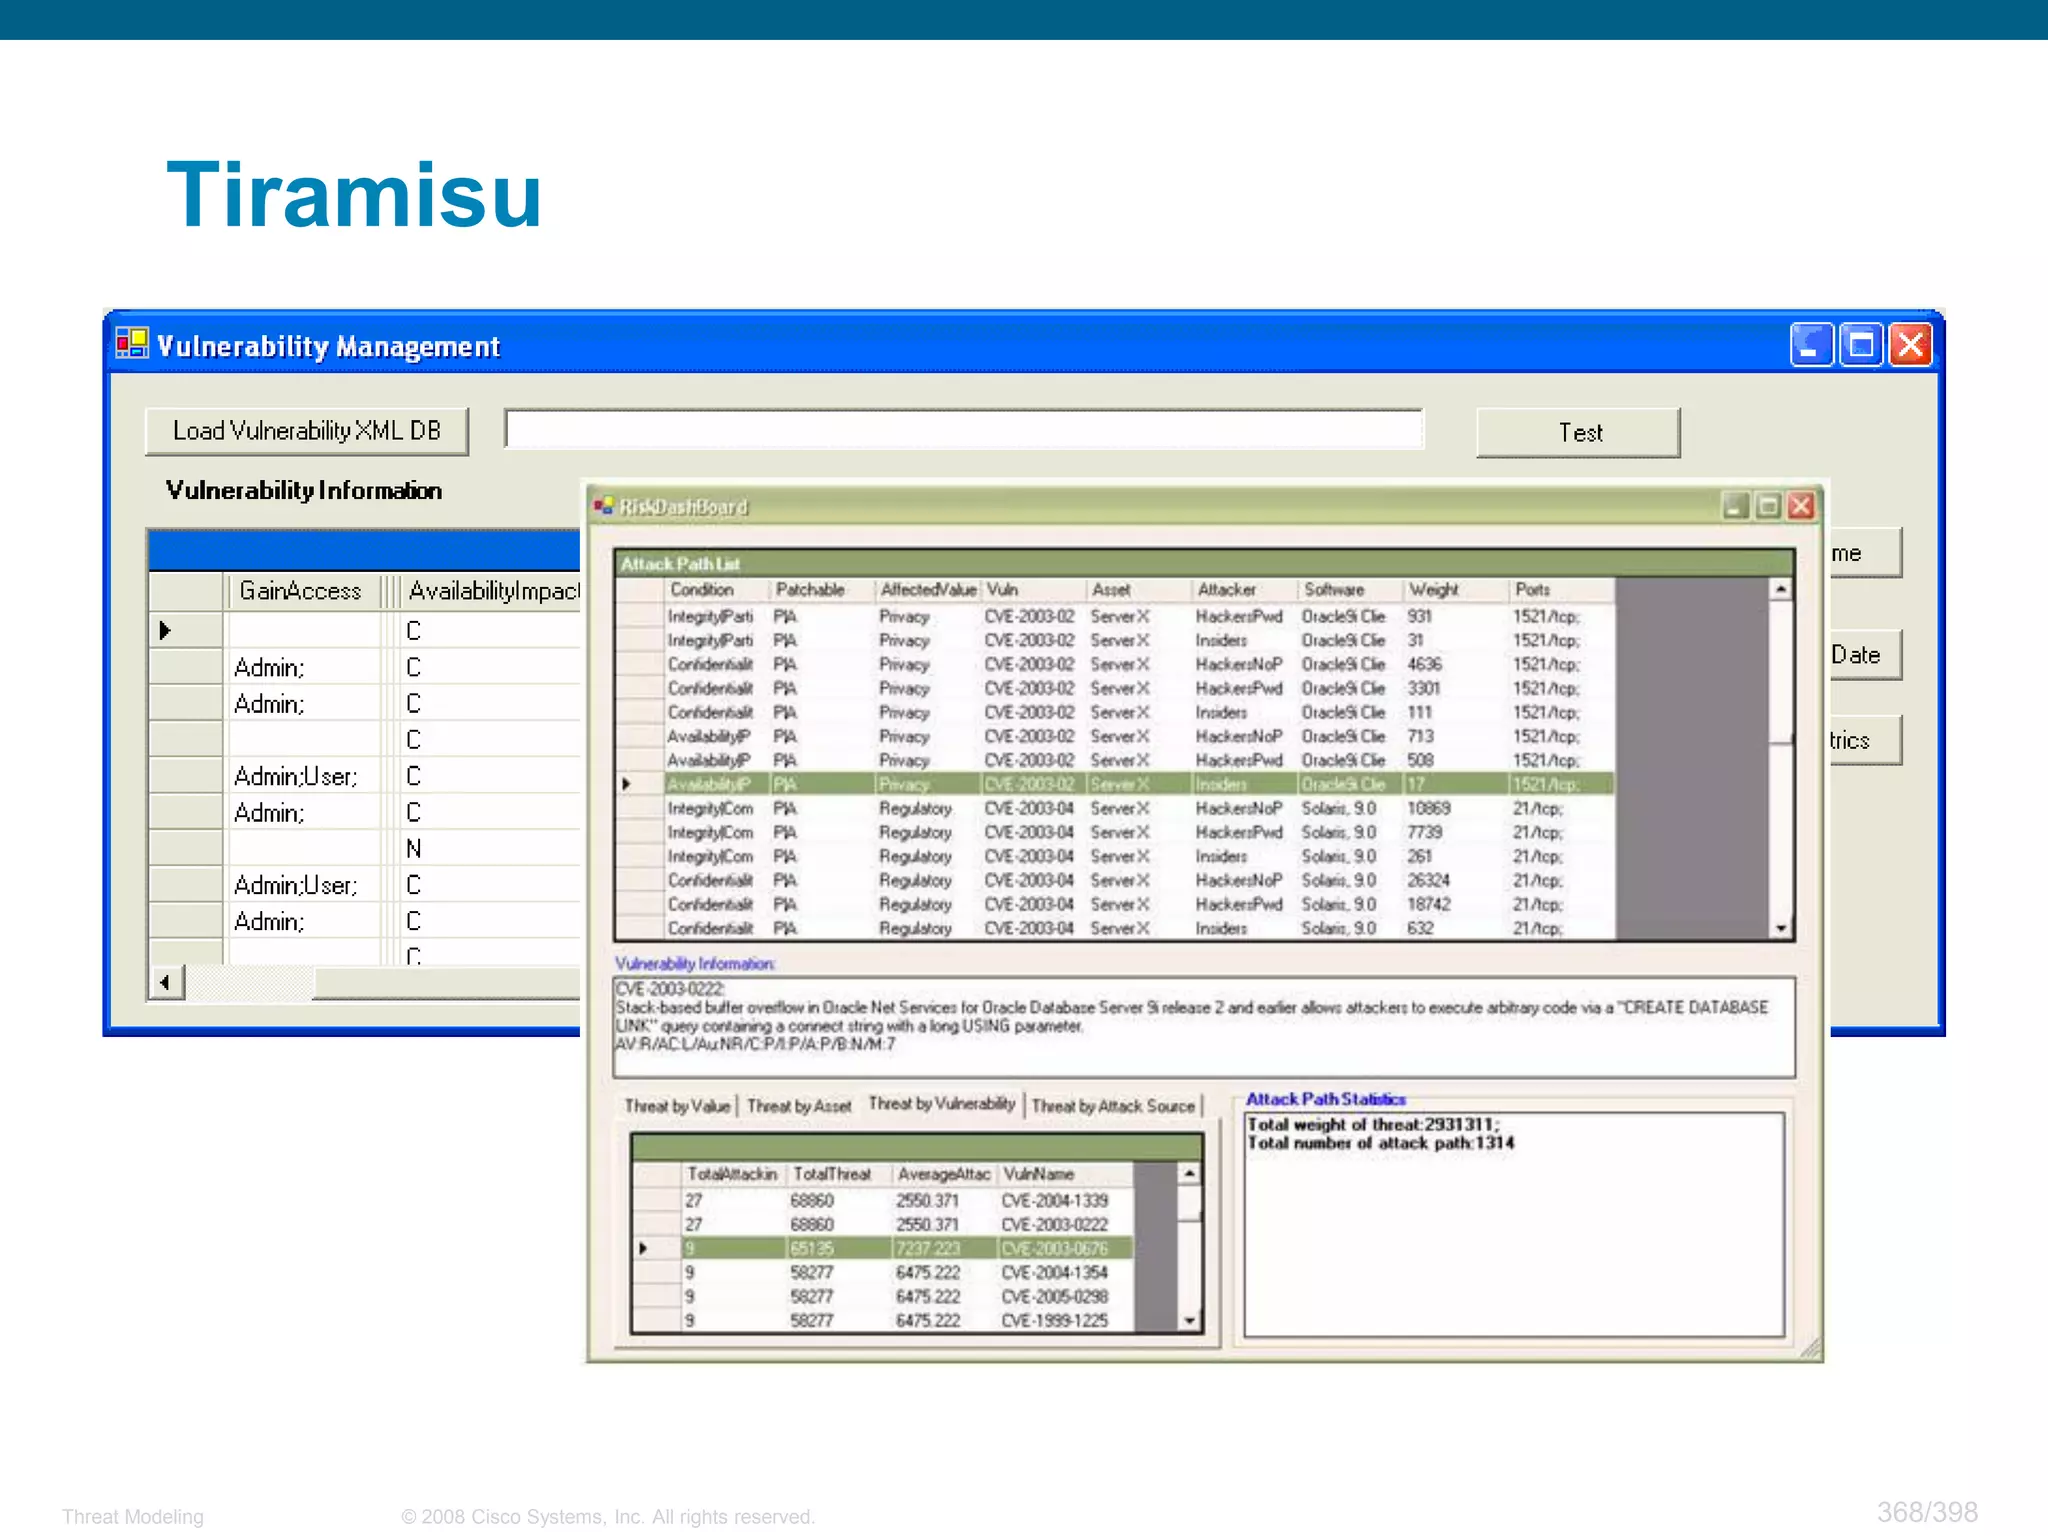Select attack path row with weight 10869
Viewport: 2048px width, 1536px height.
pyautogui.click(x=1114, y=808)
